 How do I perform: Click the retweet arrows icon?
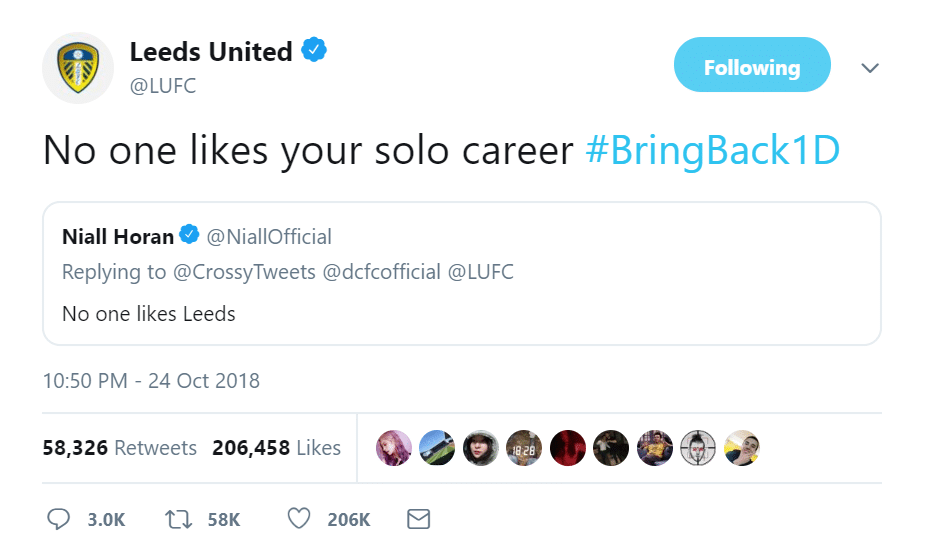[x=177, y=519]
